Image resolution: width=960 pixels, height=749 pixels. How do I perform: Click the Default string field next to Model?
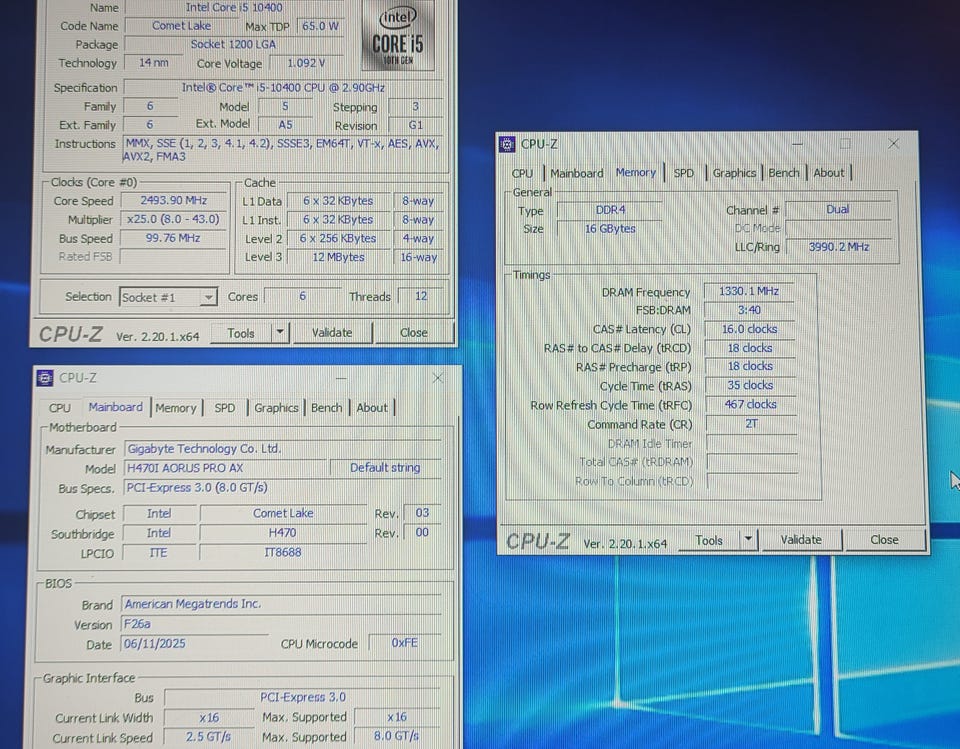[385, 468]
